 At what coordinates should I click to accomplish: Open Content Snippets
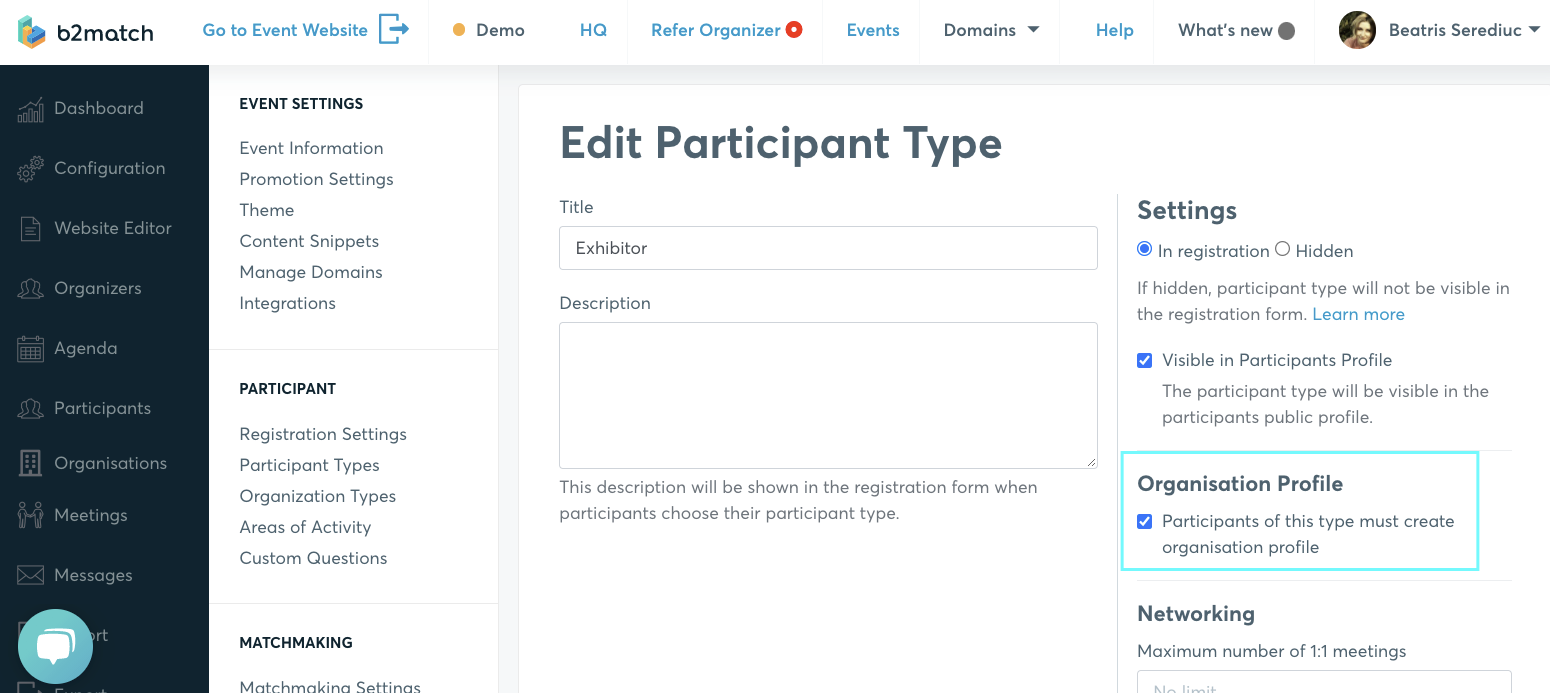click(x=309, y=241)
